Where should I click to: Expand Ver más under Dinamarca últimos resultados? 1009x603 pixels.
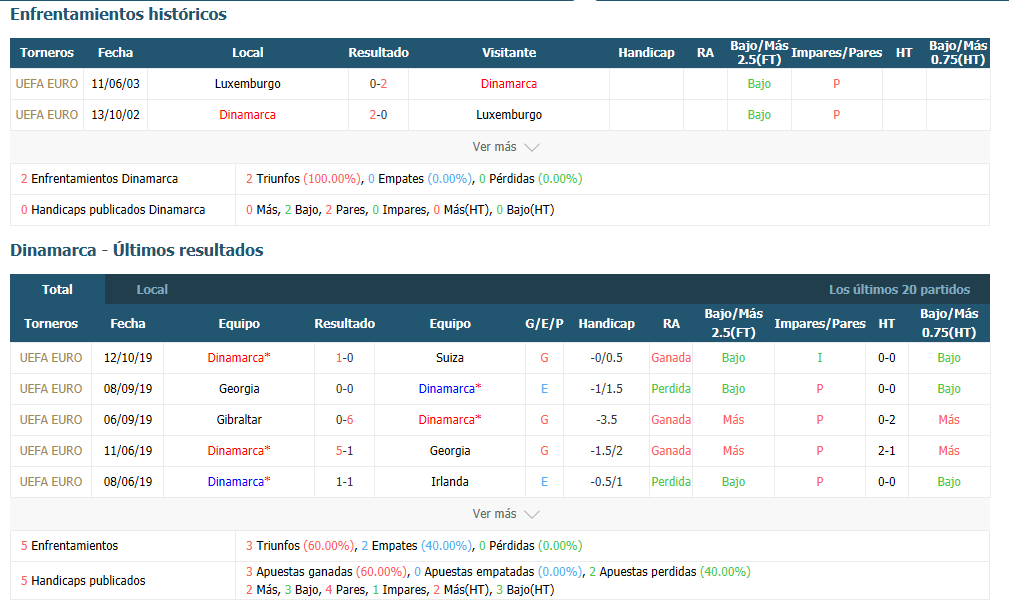tap(505, 514)
